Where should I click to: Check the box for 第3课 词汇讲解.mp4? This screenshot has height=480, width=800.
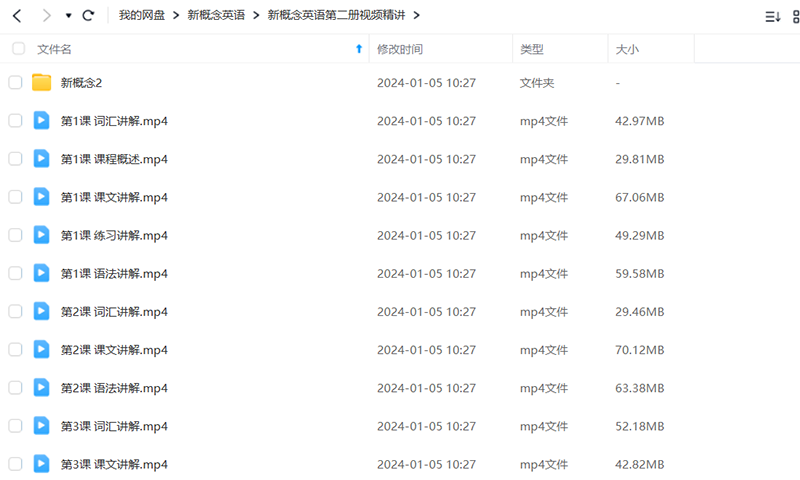tap(15, 426)
